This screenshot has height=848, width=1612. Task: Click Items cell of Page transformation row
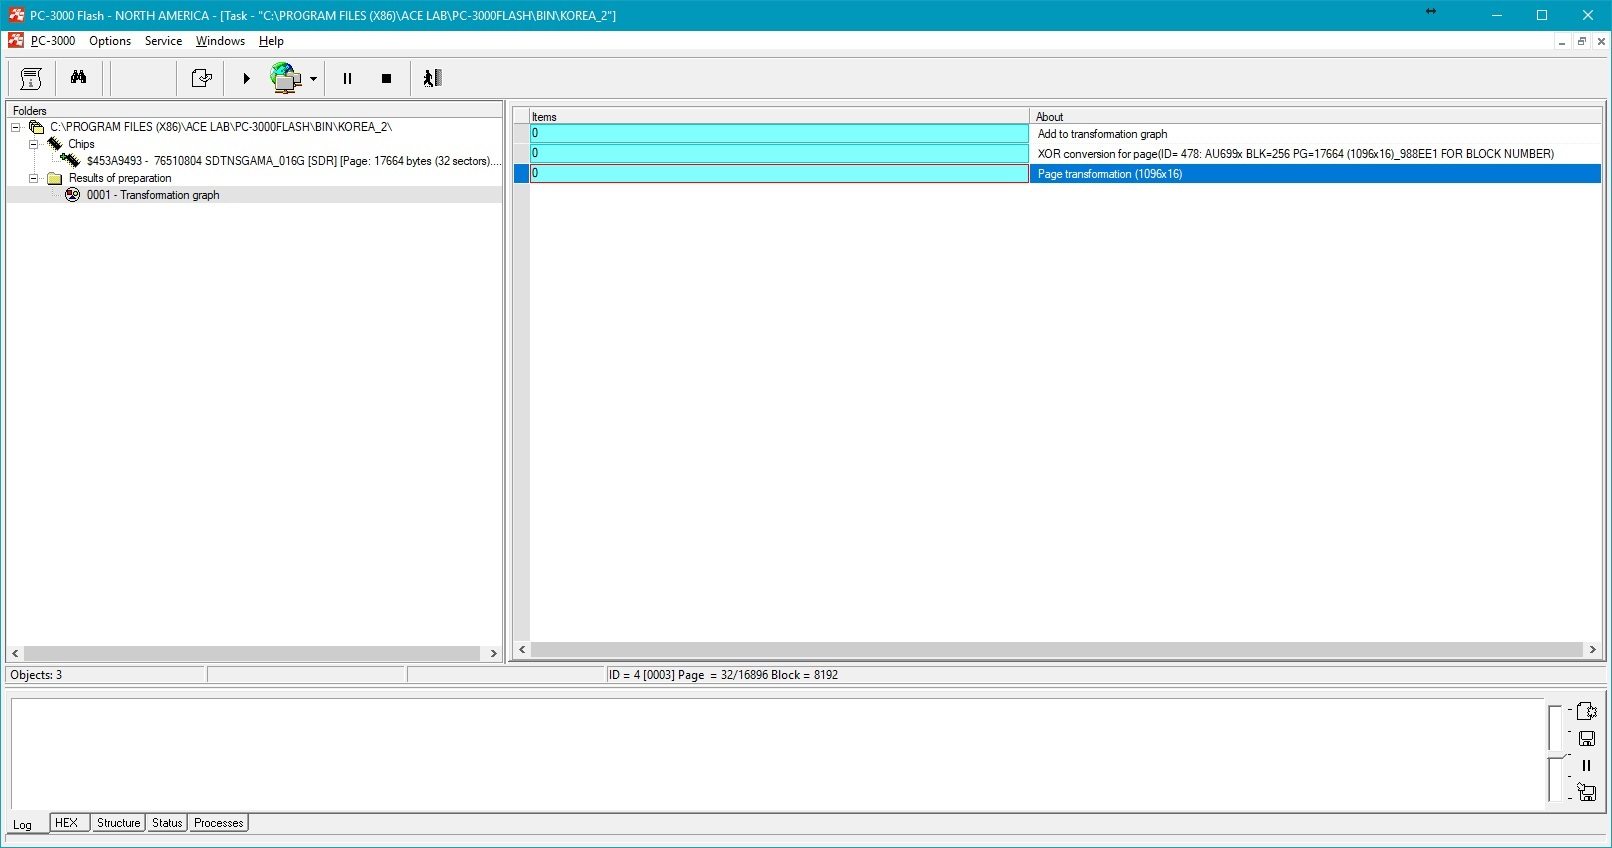tap(779, 174)
